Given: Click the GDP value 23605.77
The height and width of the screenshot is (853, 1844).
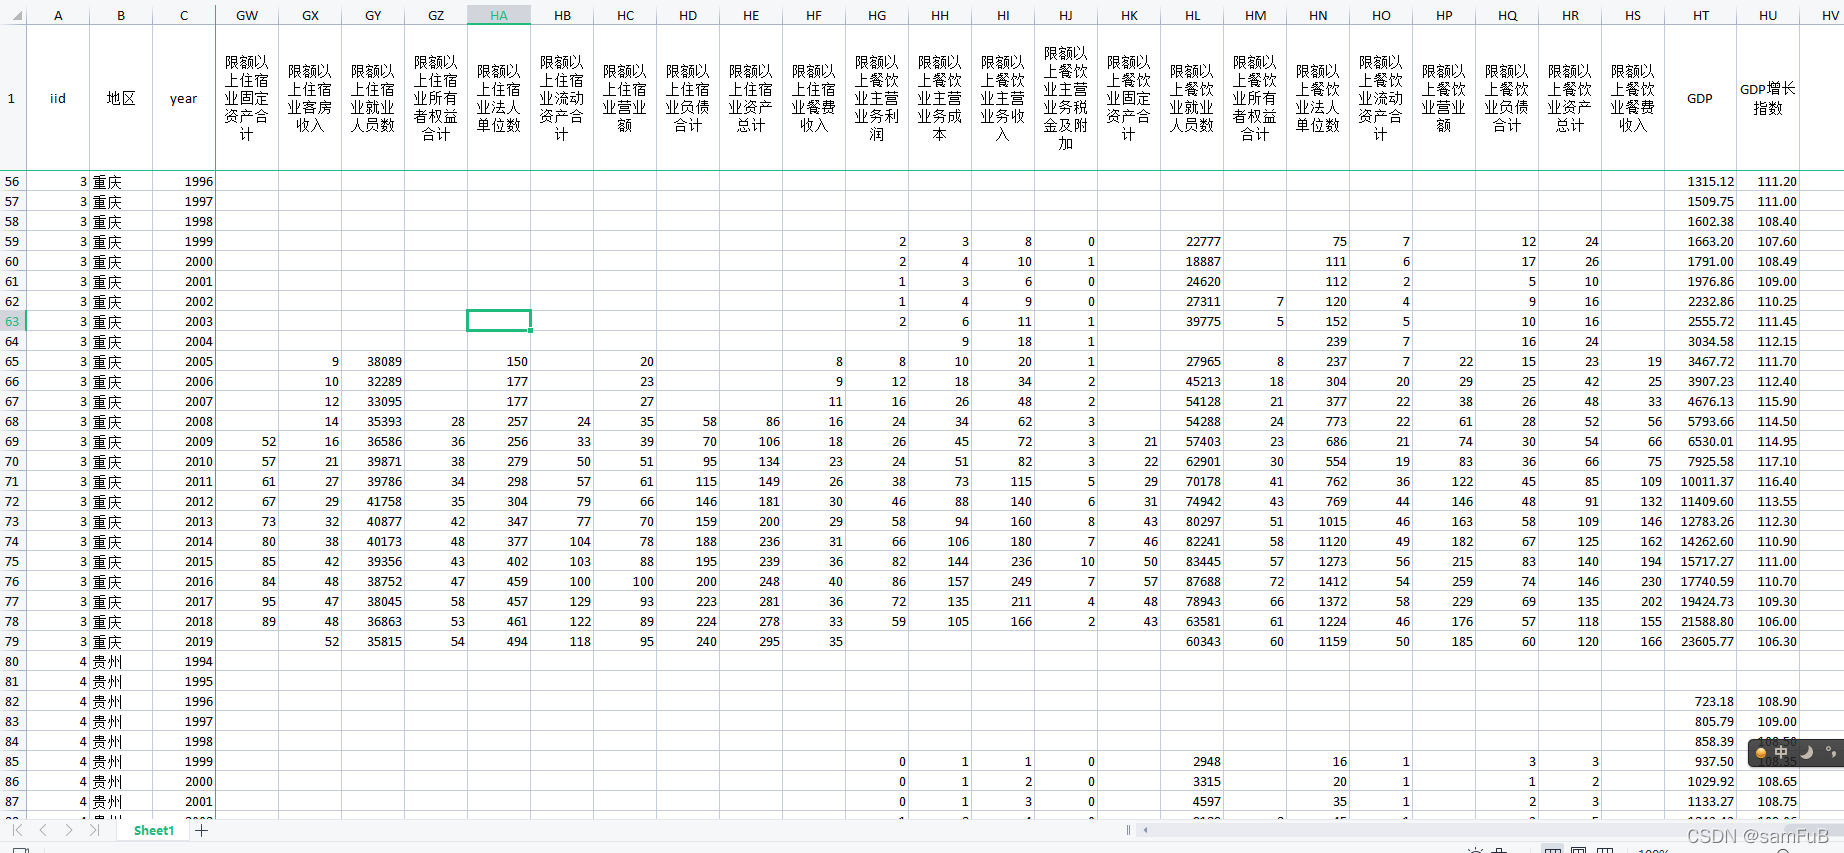Looking at the screenshot, I should (1701, 641).
